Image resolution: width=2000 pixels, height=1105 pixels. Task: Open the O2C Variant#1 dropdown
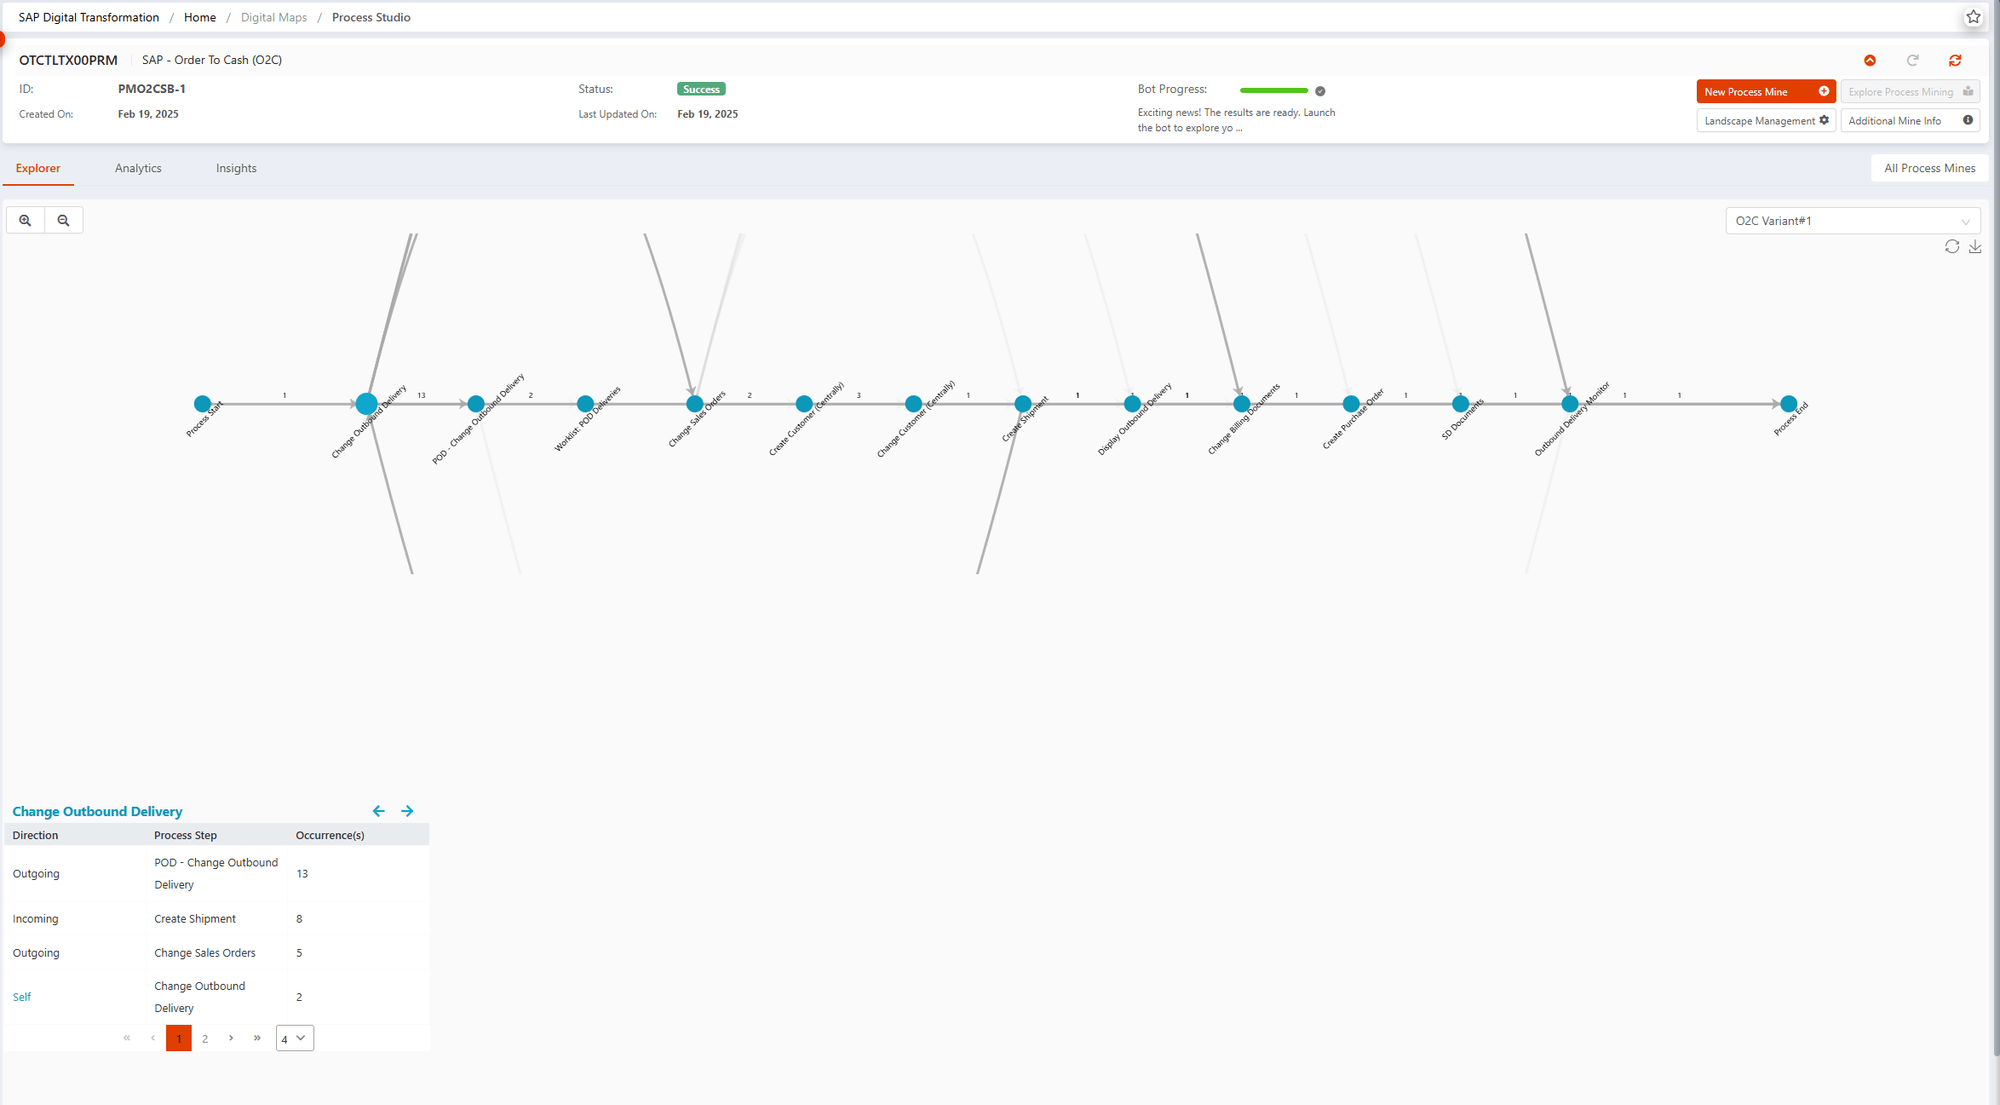(1852, 220)
